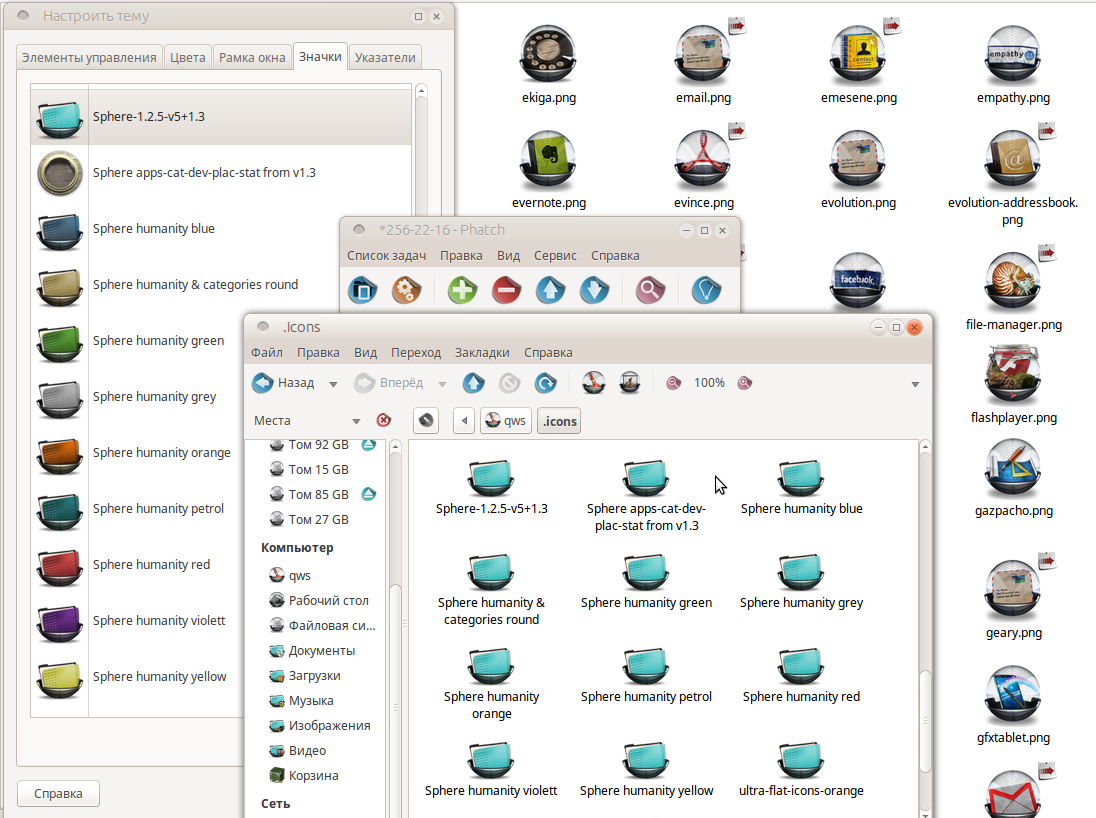Click the Up arrow icon in file manager
The width and height of the screenshot is (1096, 818).
(473, 382)
